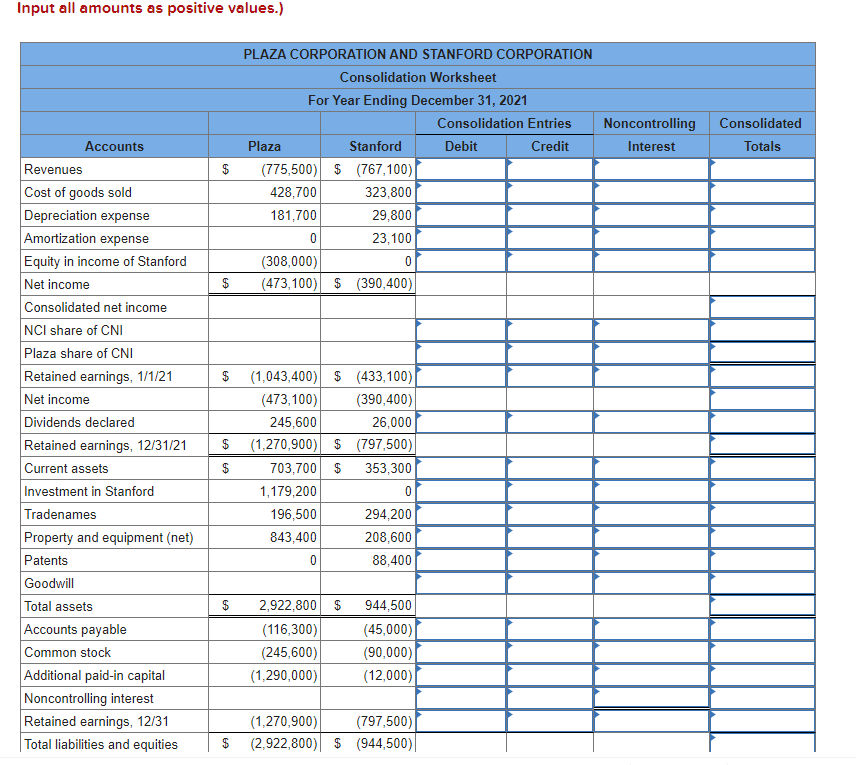This screenshot has width=856, height=765.
Task: Click the Consolidated Totals column header
Action: [762, 135]
